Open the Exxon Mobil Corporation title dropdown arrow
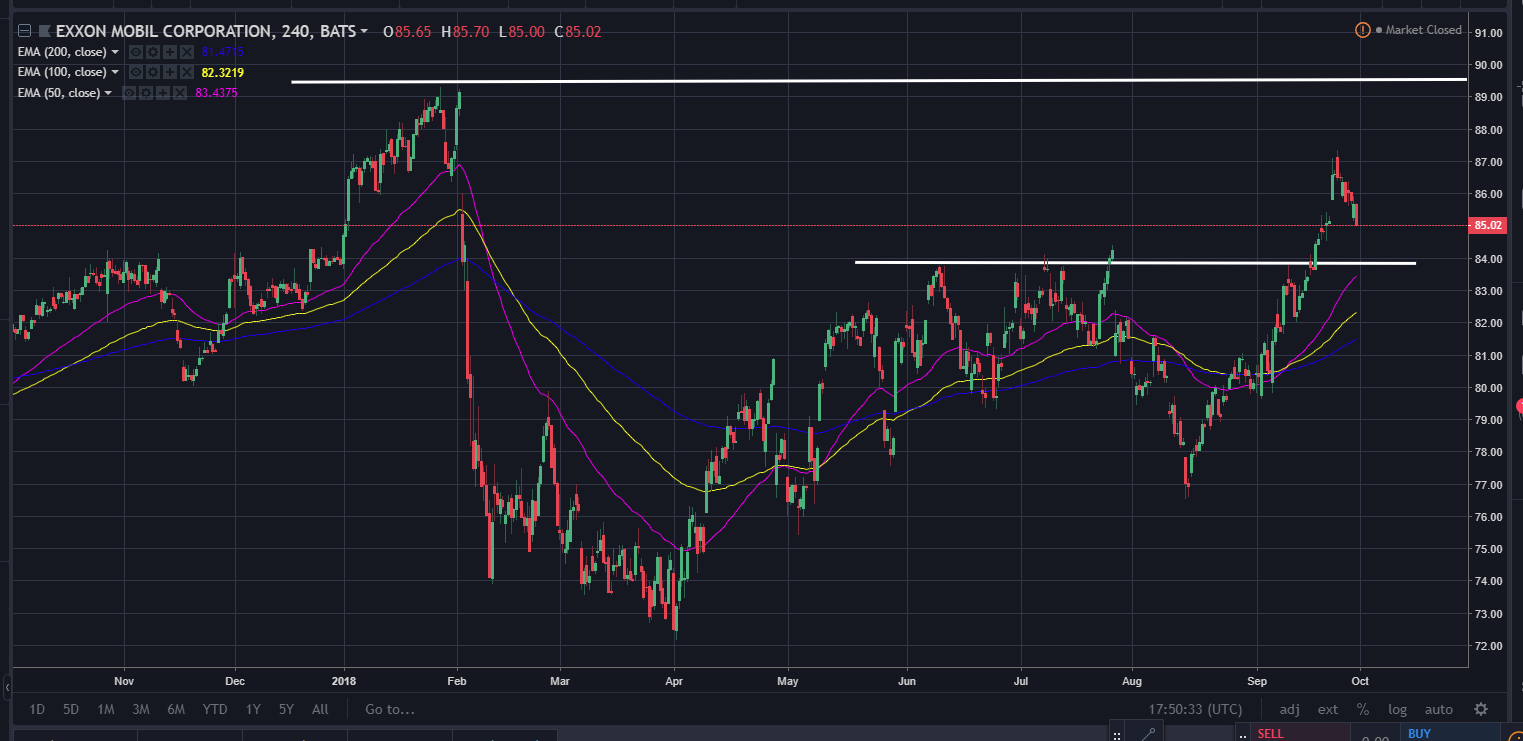 click(363, 32)
